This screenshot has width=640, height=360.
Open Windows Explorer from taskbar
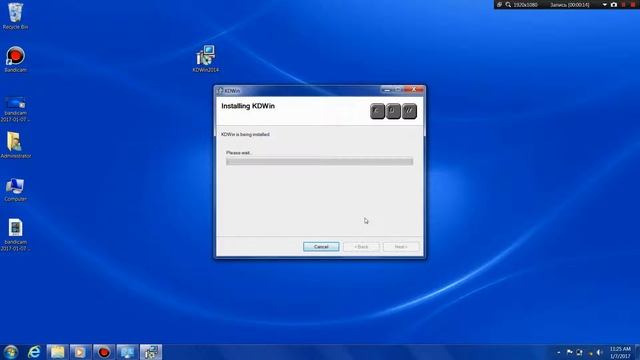[57, 352]
